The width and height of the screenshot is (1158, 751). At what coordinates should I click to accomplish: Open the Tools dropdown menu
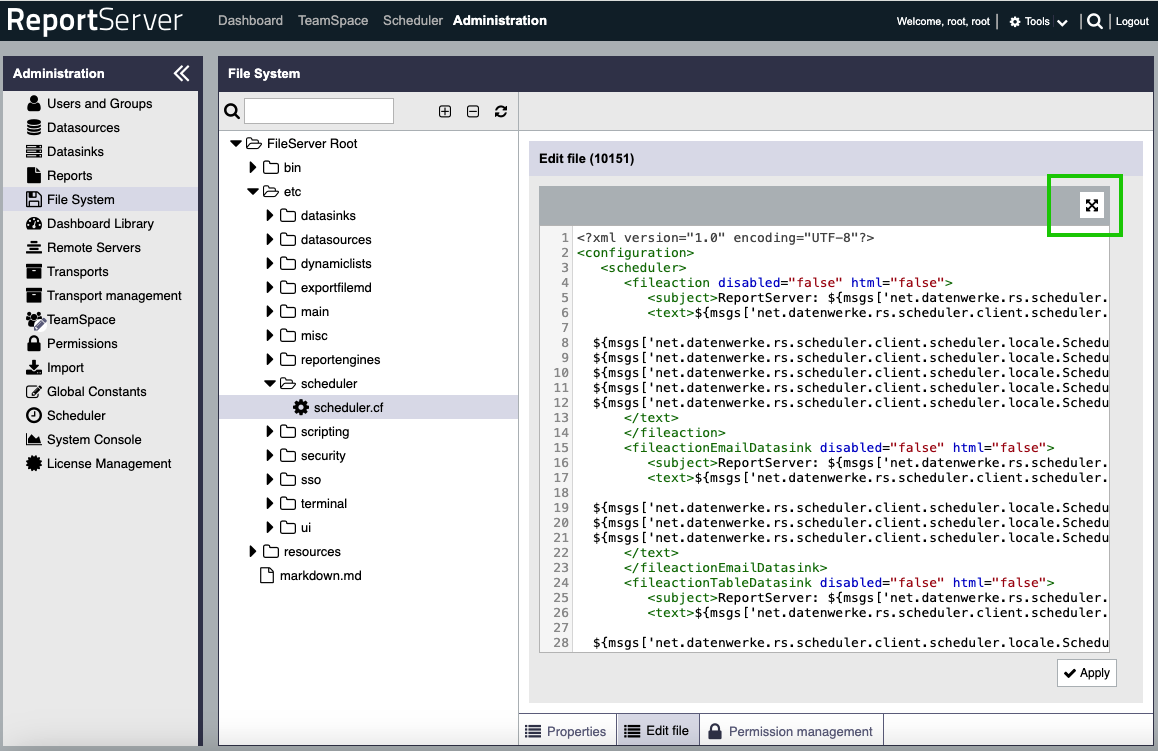pyautogui.click(x=1038, y=21)
